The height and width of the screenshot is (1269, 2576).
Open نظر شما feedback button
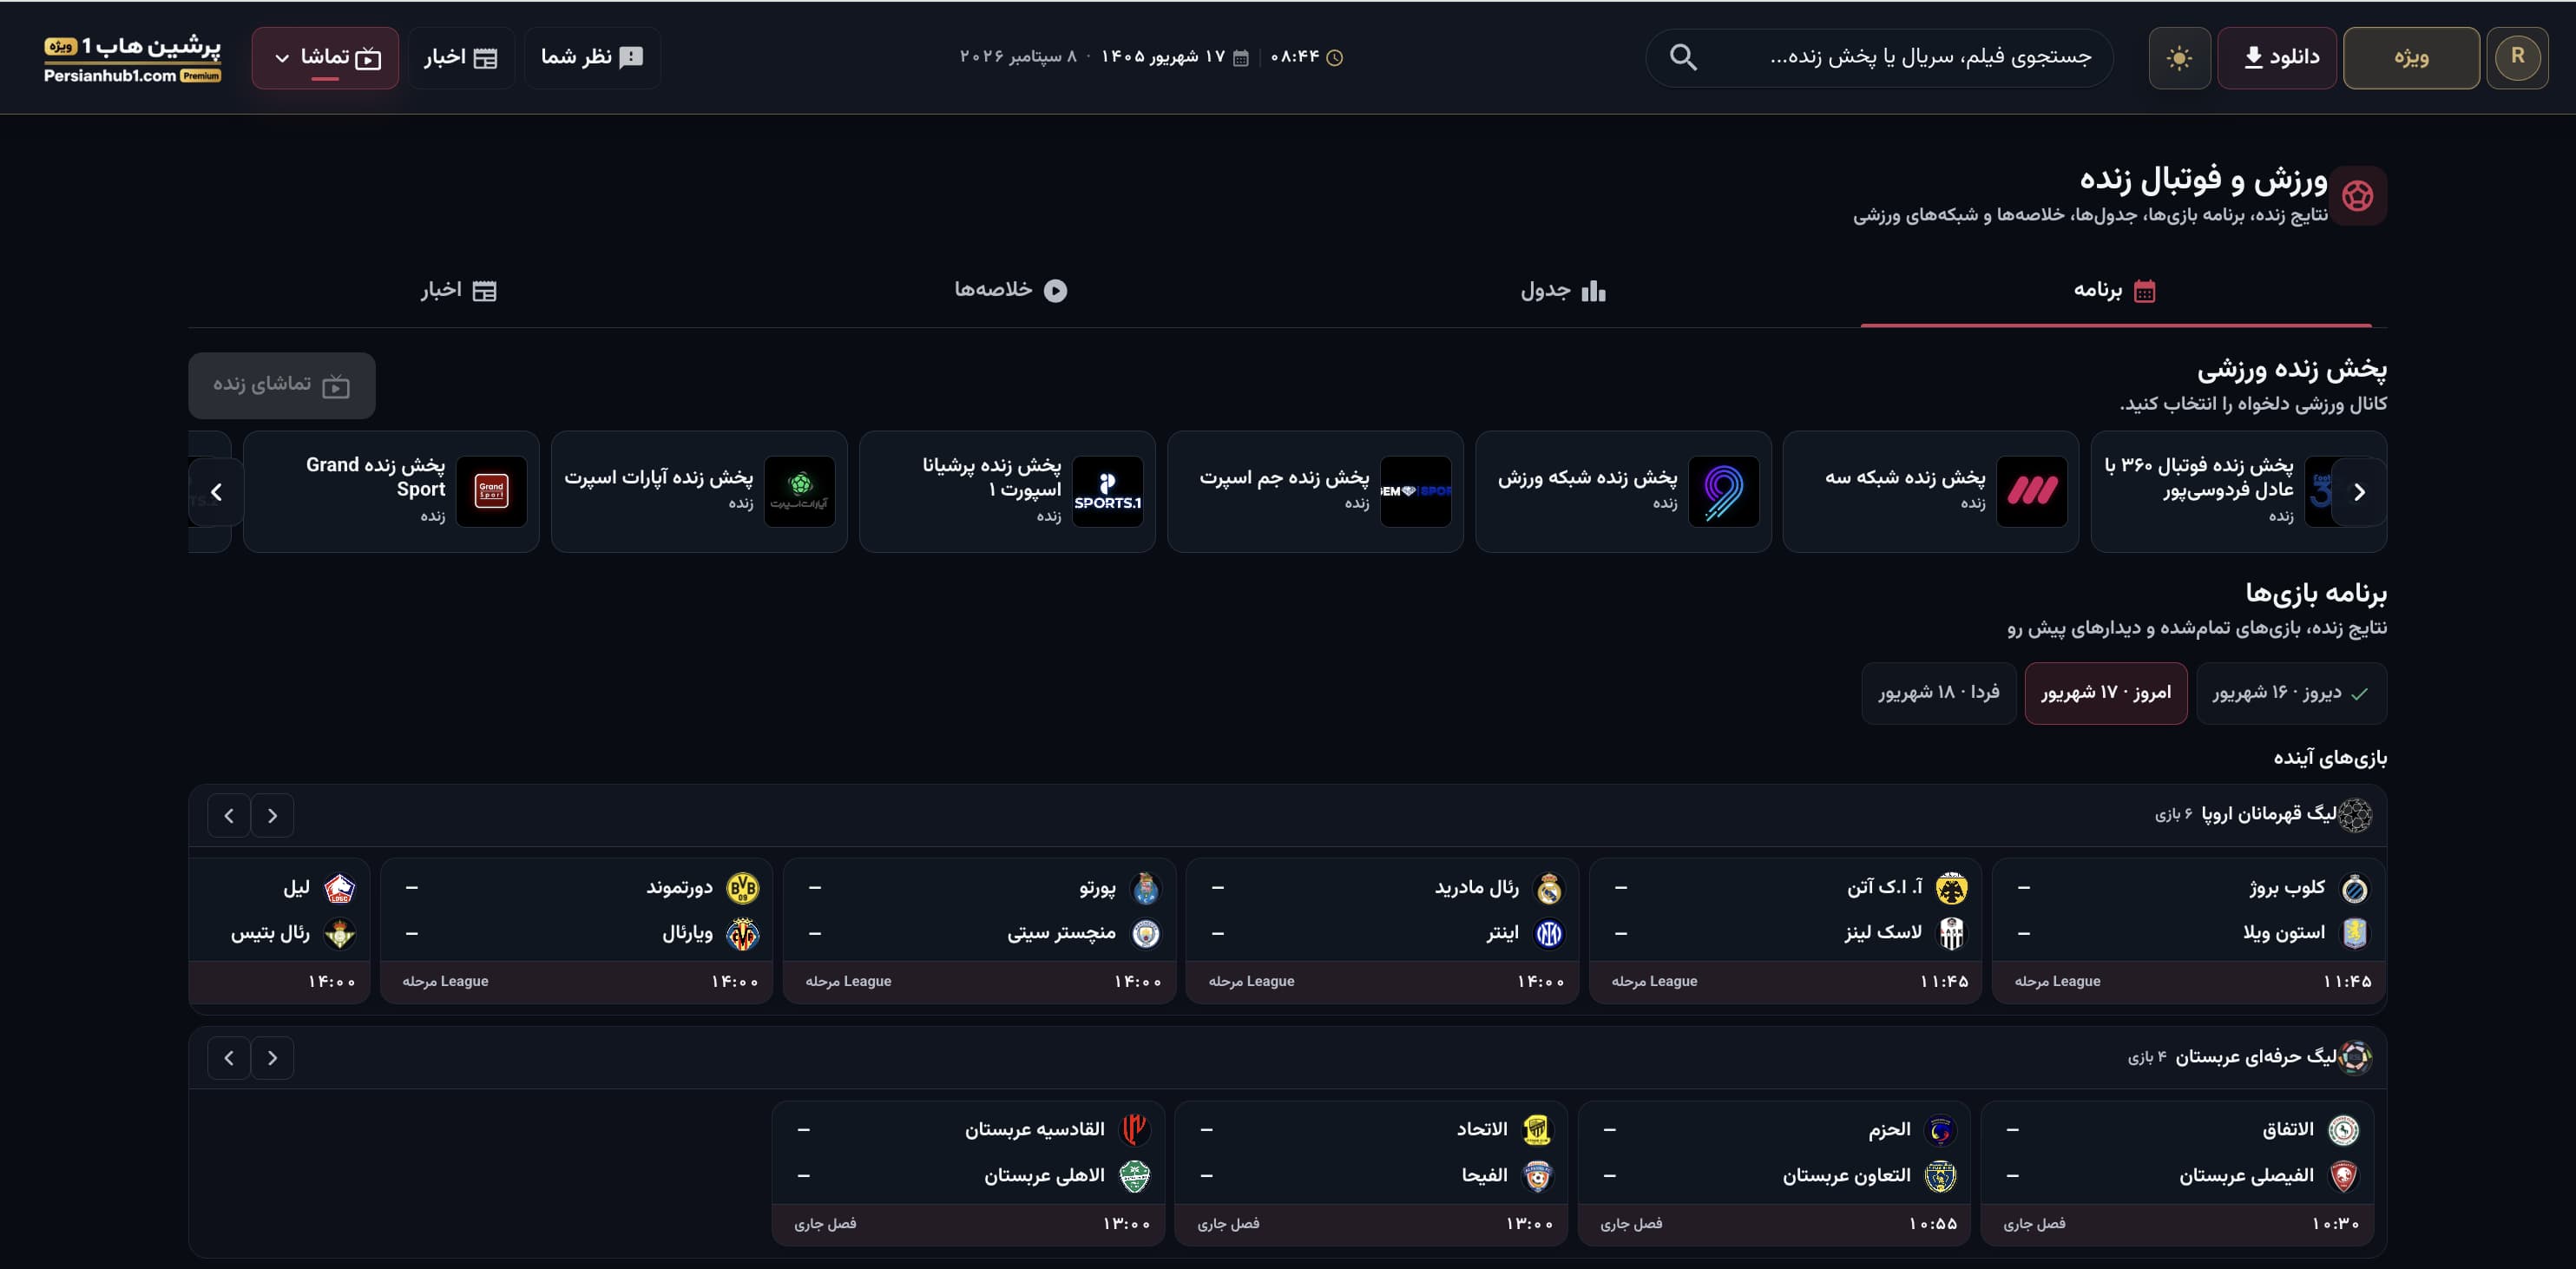(x=592, y=58)
